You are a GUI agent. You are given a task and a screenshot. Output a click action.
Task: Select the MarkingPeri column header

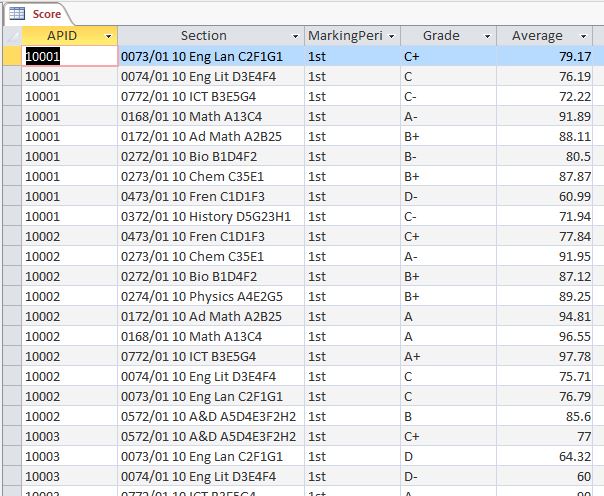352,36
